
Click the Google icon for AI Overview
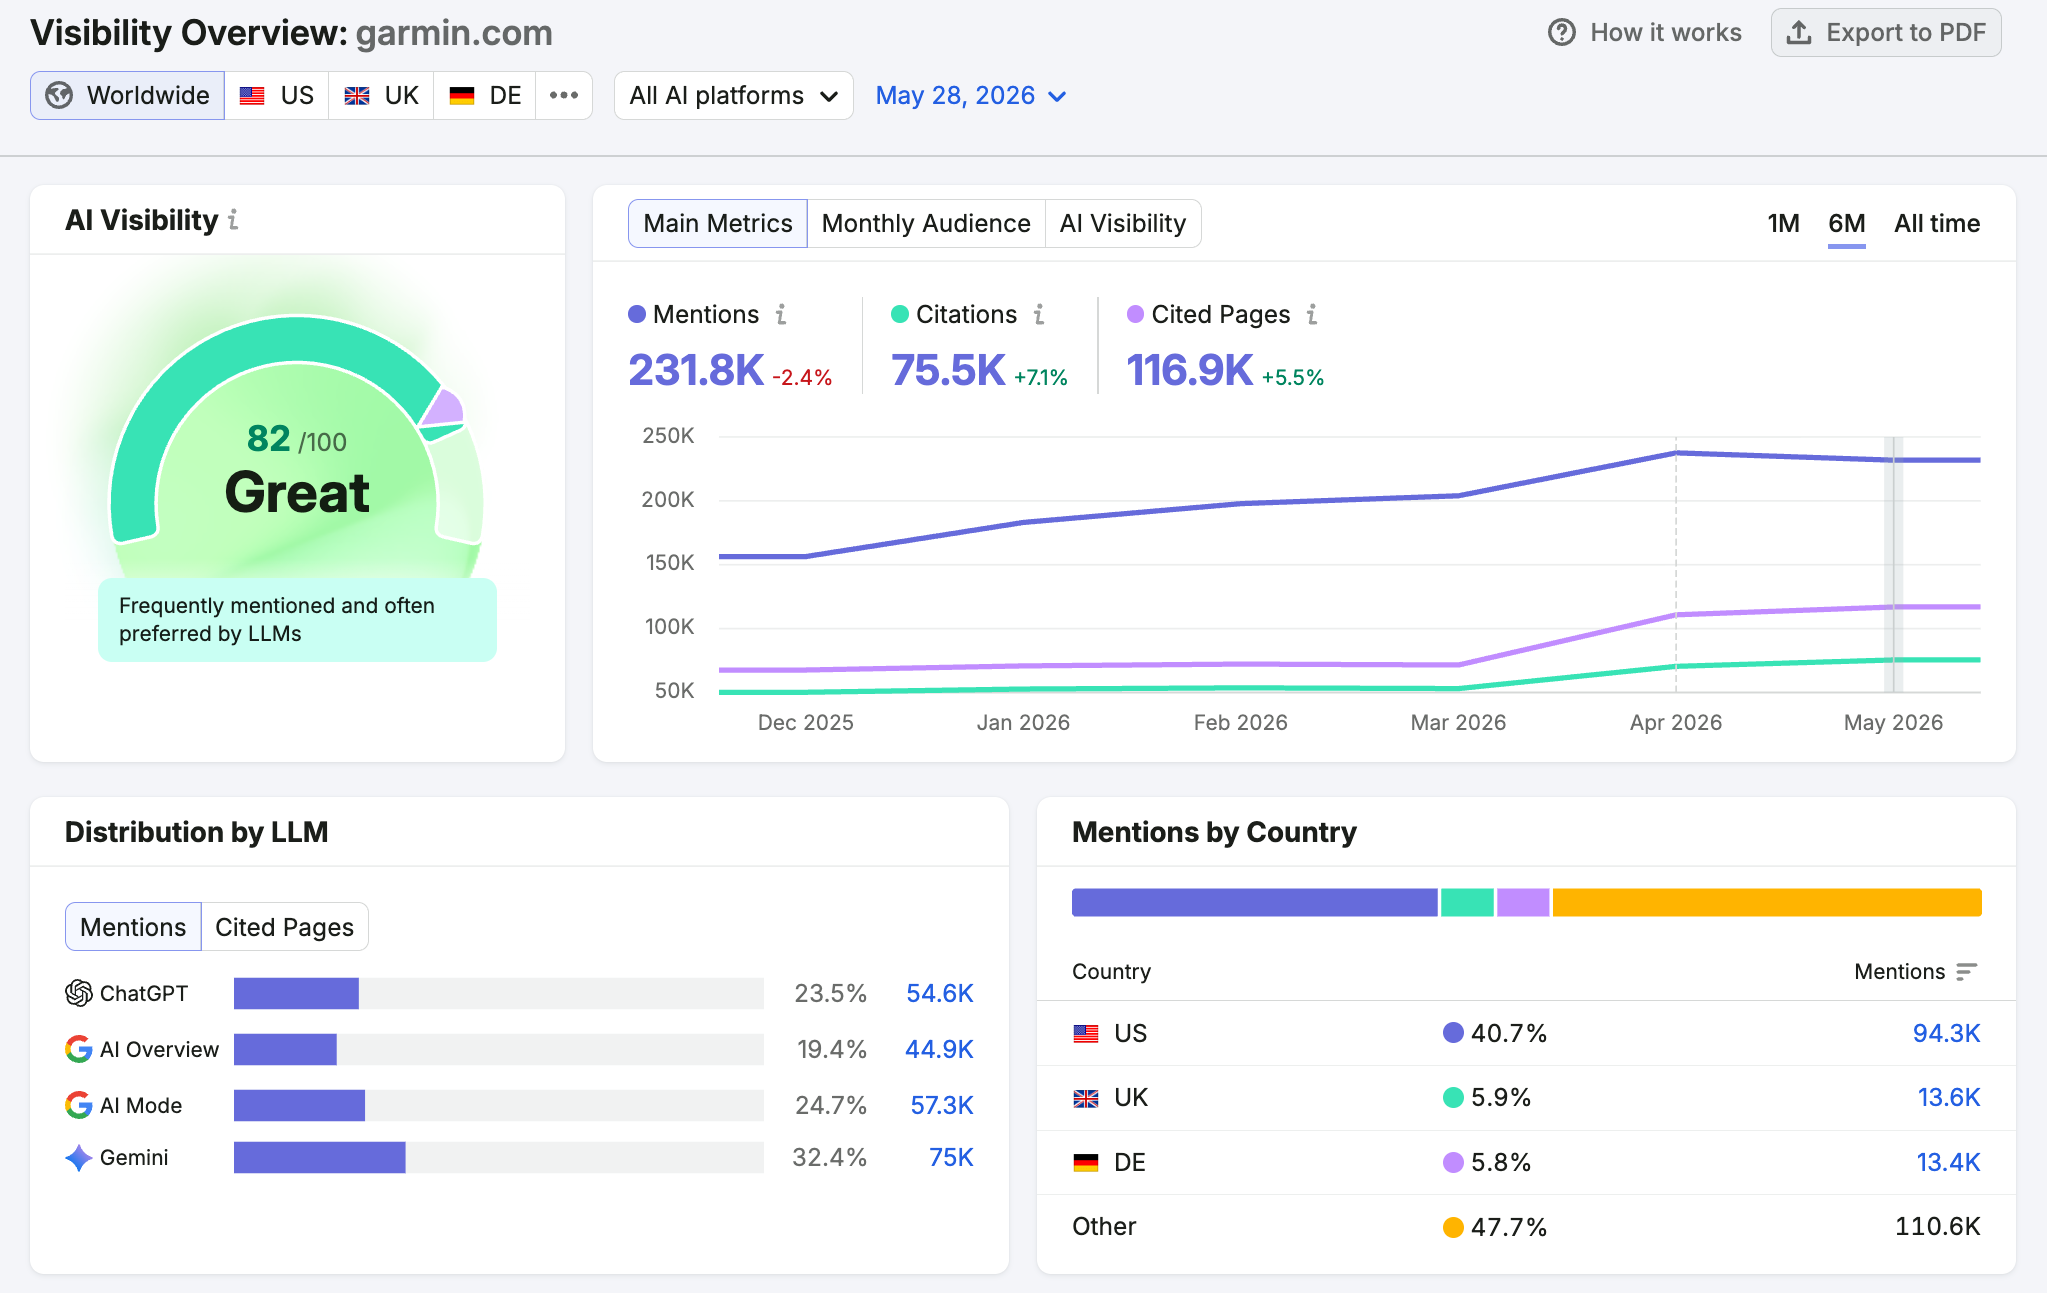79,1049
